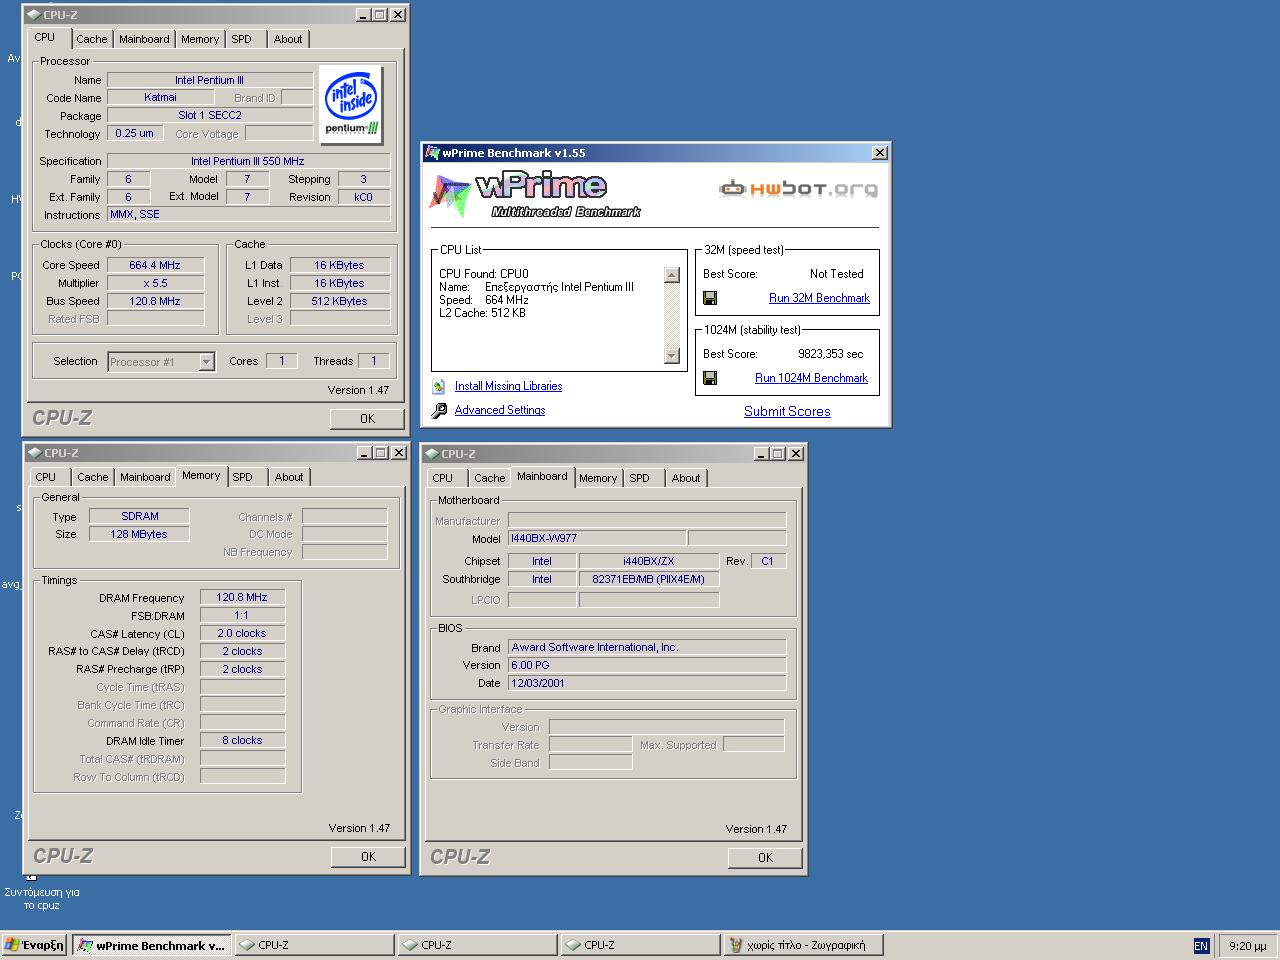Image resolution: width=1280 pixels, height=960 pixels.
Task: Switch to Mainboard tab in top CPU-Z window
Action: point(144,39)
